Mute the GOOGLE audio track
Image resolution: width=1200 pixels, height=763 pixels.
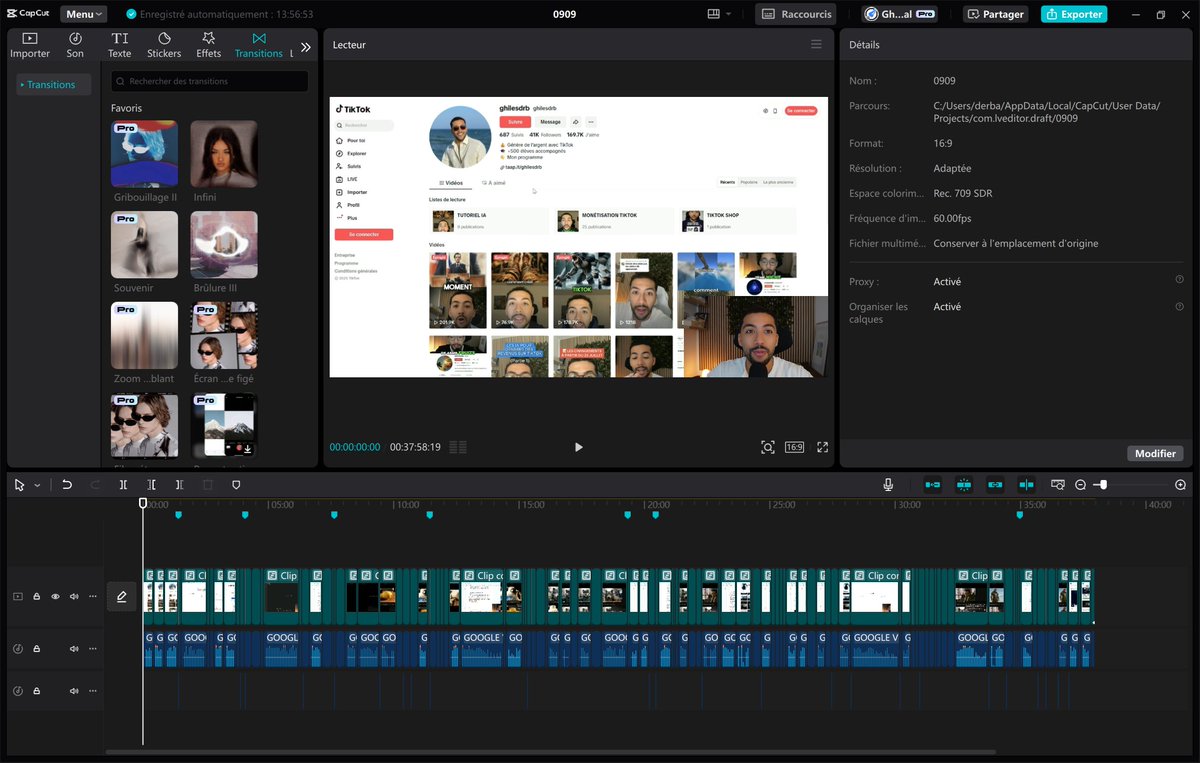(74, 649)
